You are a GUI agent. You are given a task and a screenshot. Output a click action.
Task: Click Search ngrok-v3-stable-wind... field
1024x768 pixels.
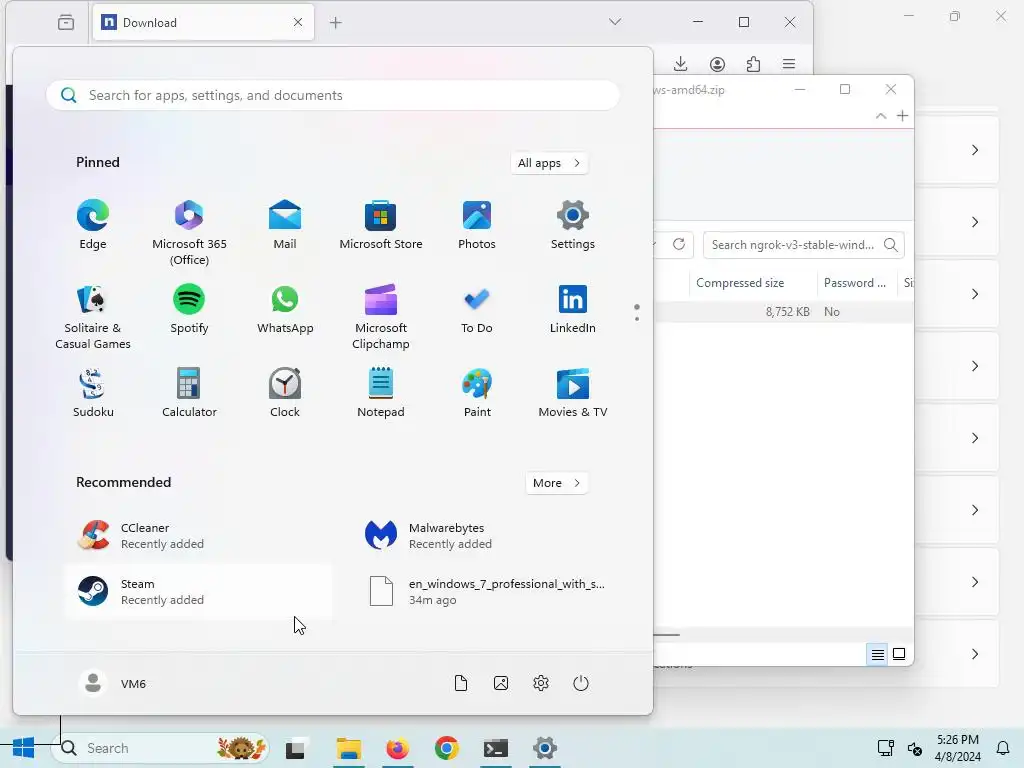[x=804, y=245]
